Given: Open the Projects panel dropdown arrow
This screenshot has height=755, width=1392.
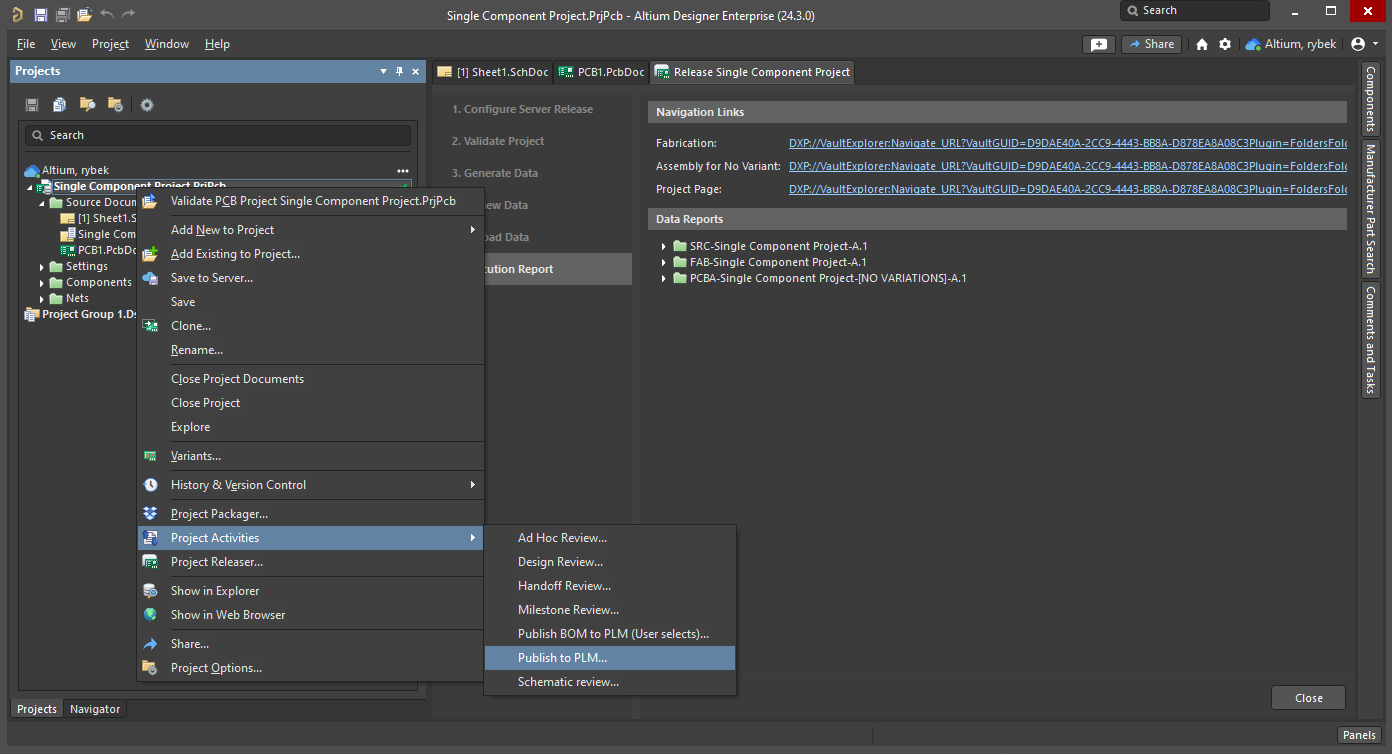Looking at the screenshot, I should [x=384, y=71].
